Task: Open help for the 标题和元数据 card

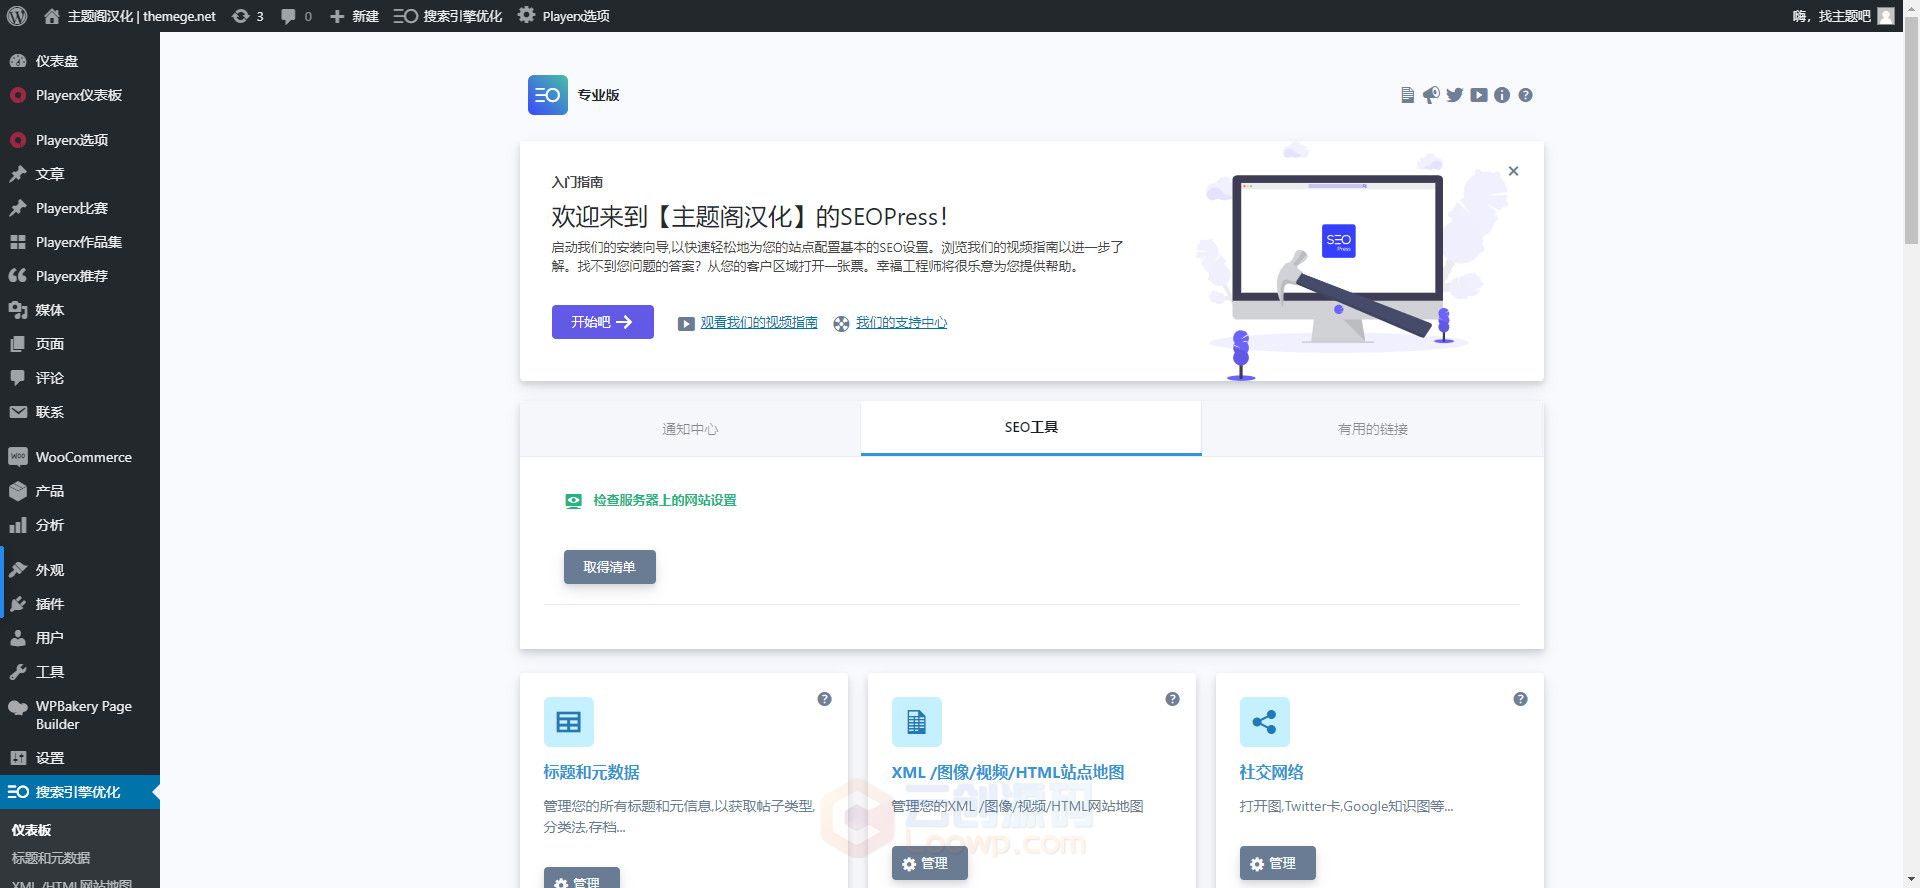Action: coord(824,699)
